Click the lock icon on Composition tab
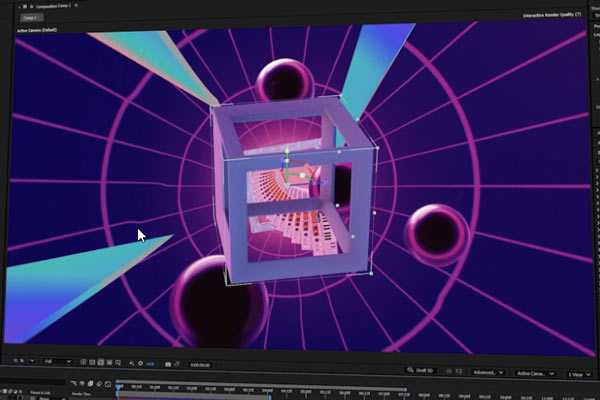This screenshot has width=600, height=400. [x=31, y=7]
